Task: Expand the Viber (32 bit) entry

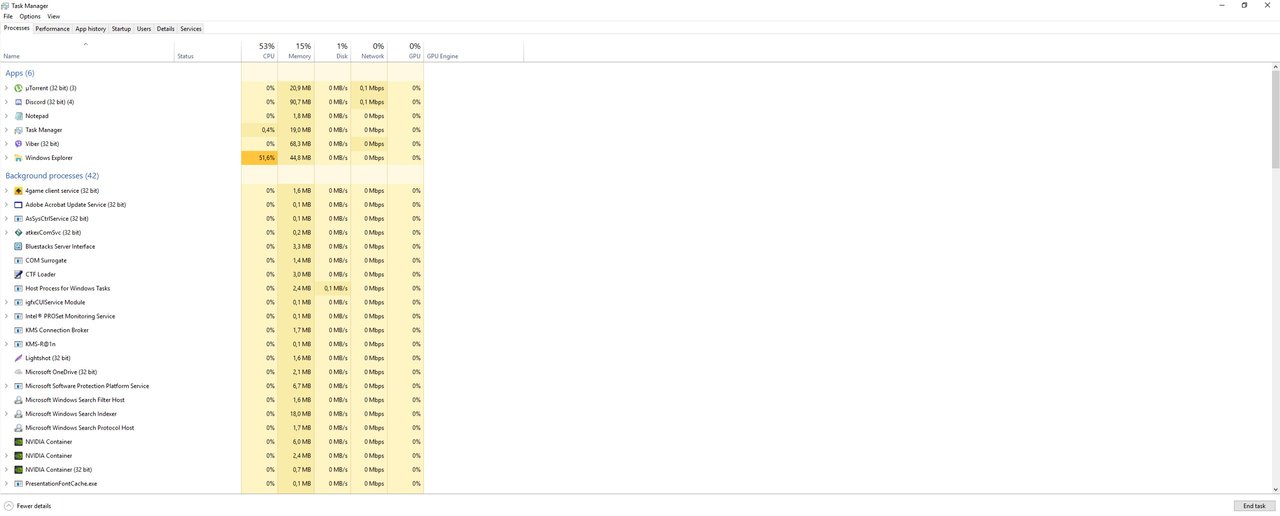Action: pyautogui.click(x=6, y=144)
